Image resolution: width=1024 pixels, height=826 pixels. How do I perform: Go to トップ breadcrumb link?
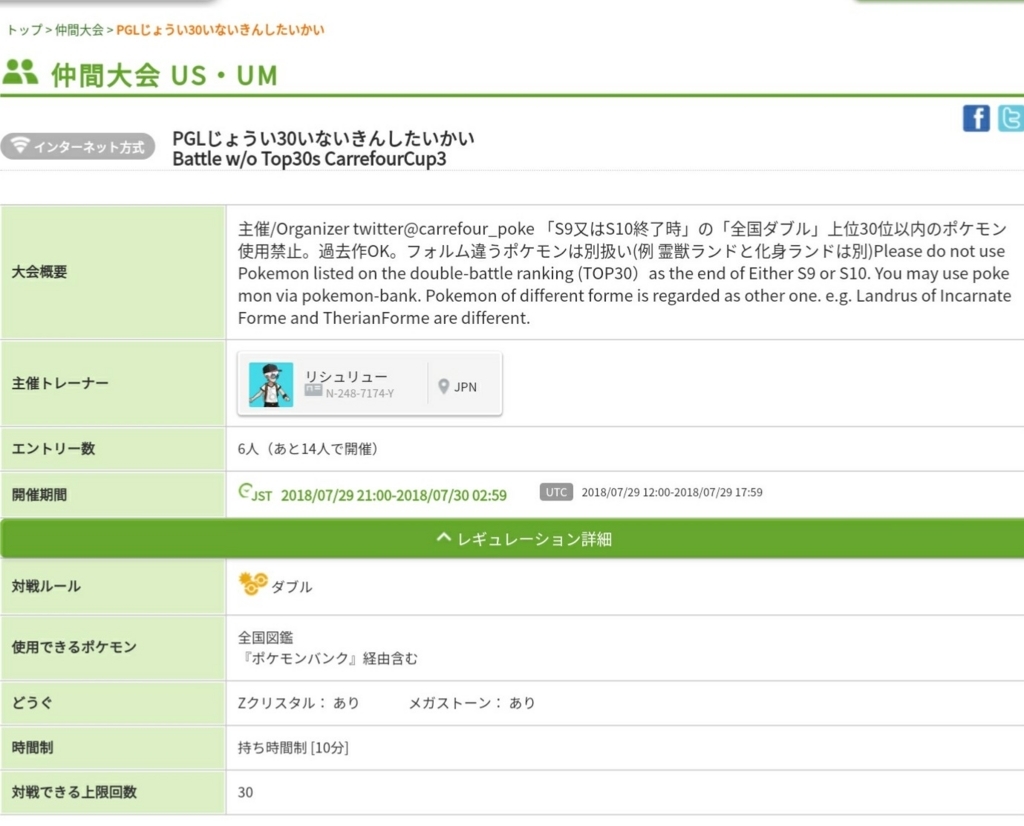pos(24,30)
